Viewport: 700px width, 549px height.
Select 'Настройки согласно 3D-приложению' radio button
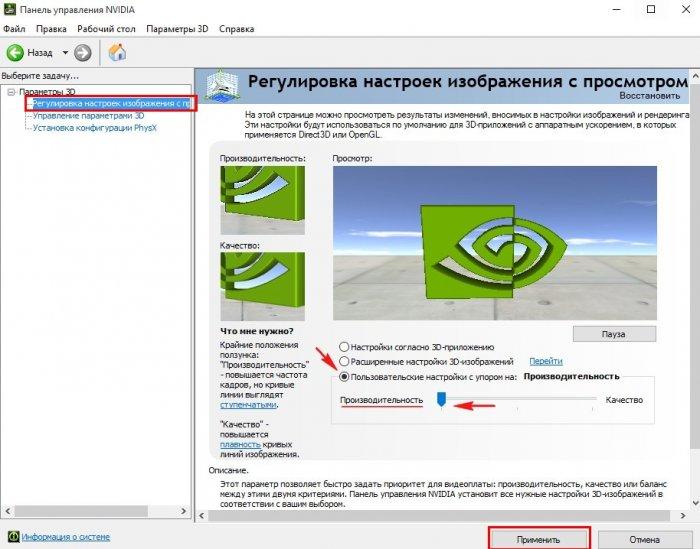point(344,347)
